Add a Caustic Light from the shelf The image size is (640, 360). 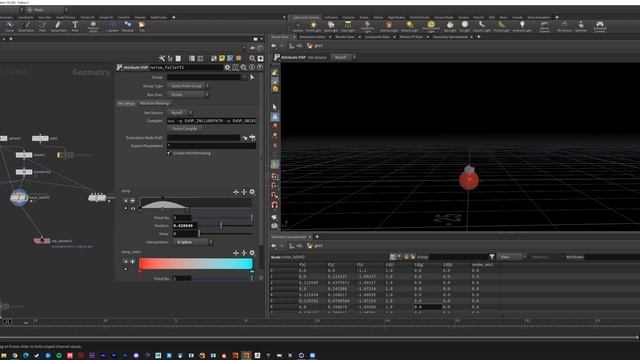[482, 27]
